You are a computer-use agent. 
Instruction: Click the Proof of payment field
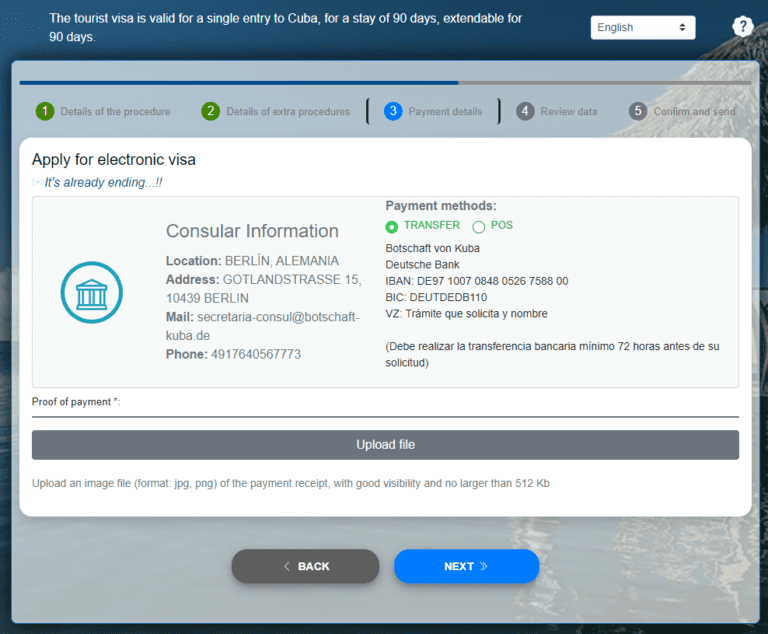click(385, 408)
